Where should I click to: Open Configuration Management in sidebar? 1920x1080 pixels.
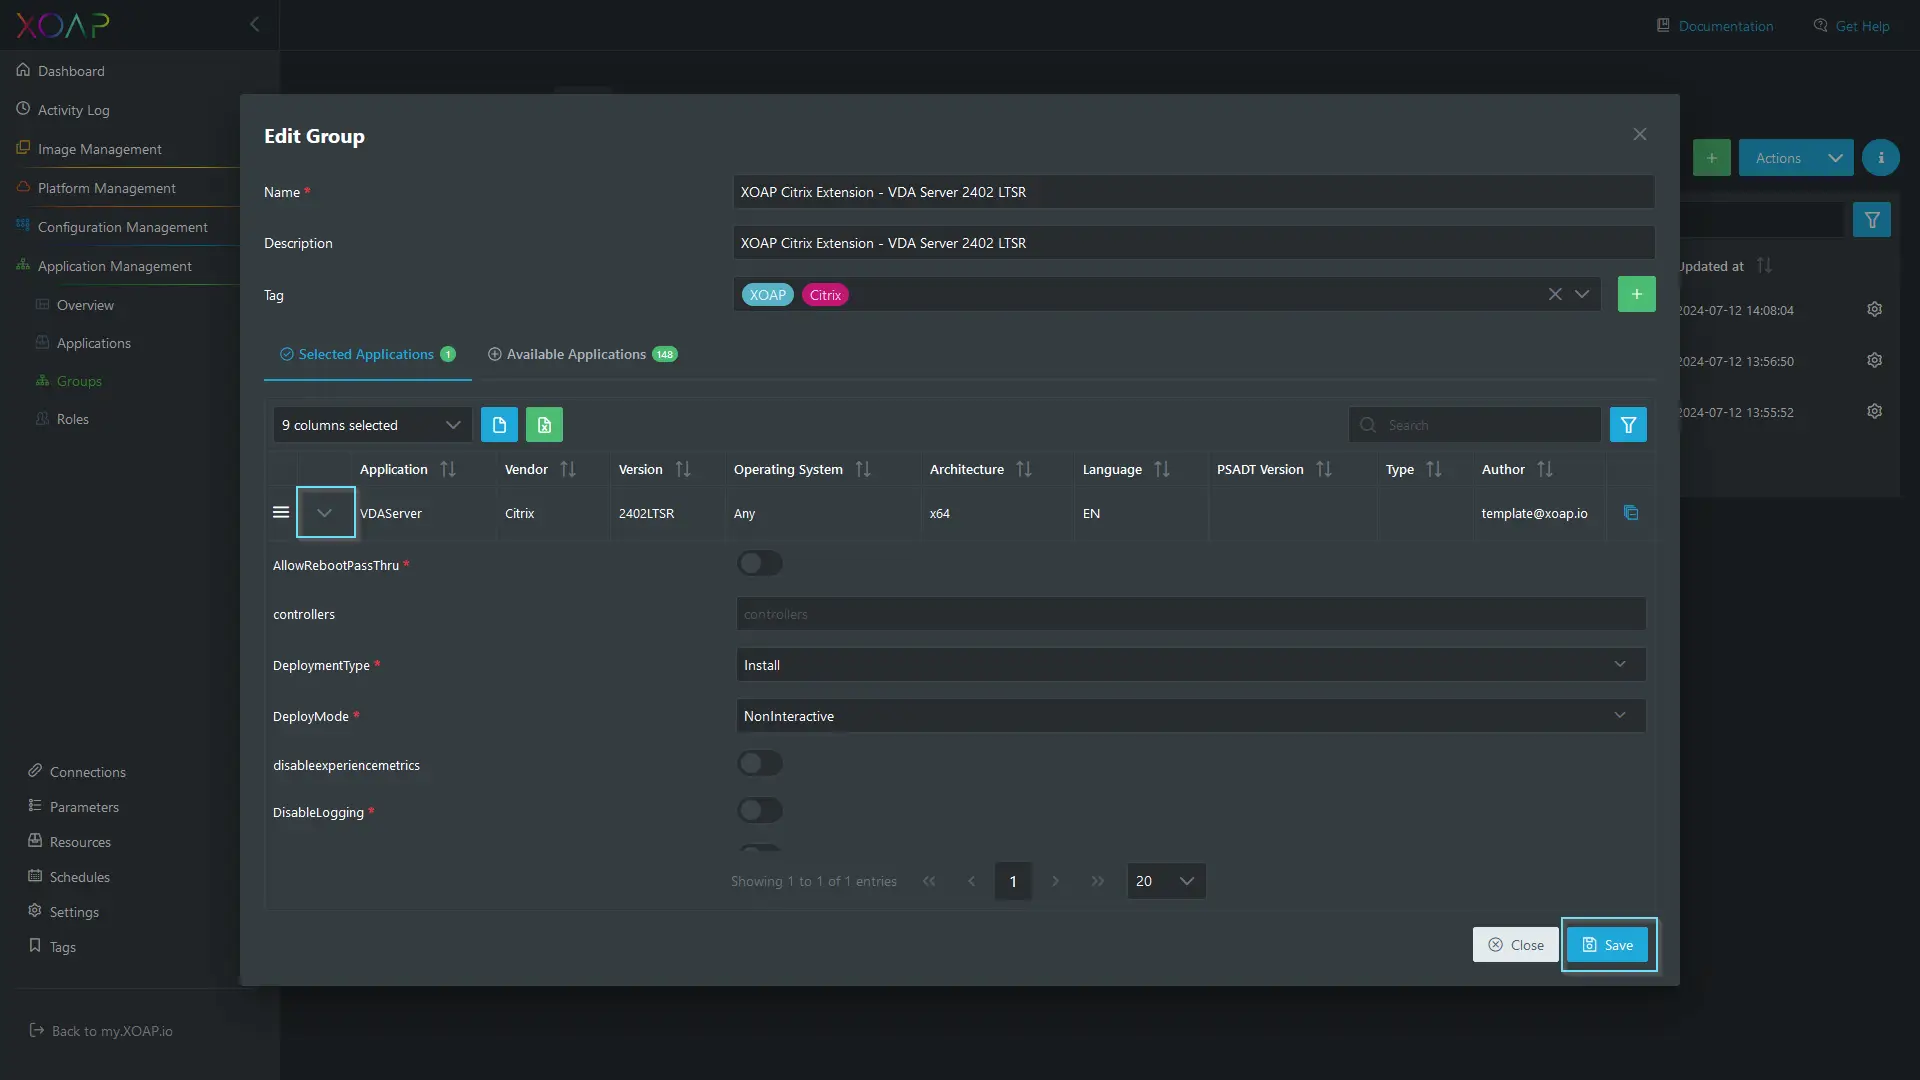123,227
